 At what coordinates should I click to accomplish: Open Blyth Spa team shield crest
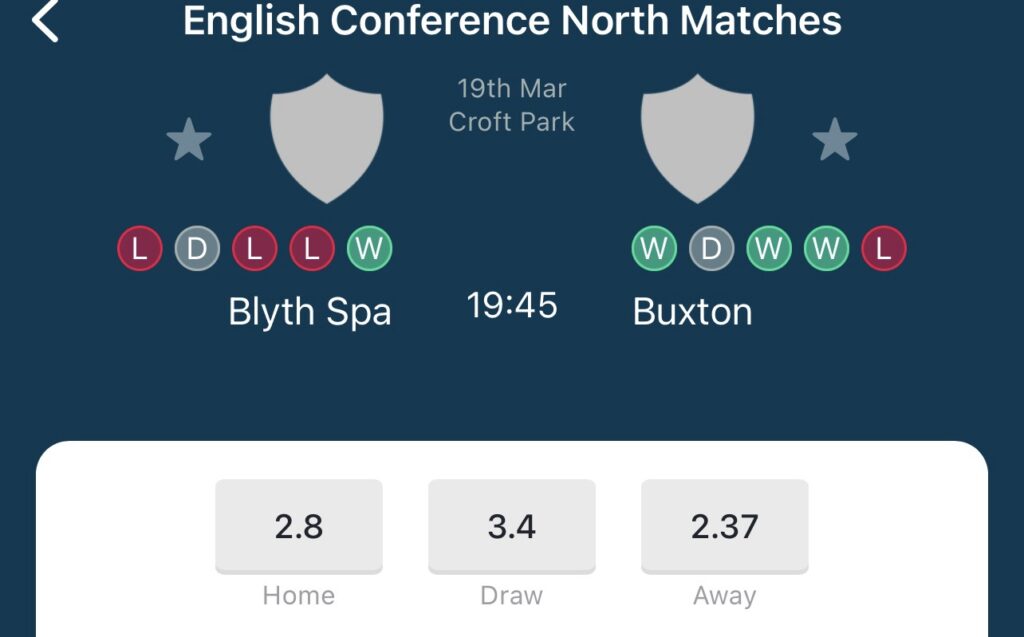click(327, 139)
